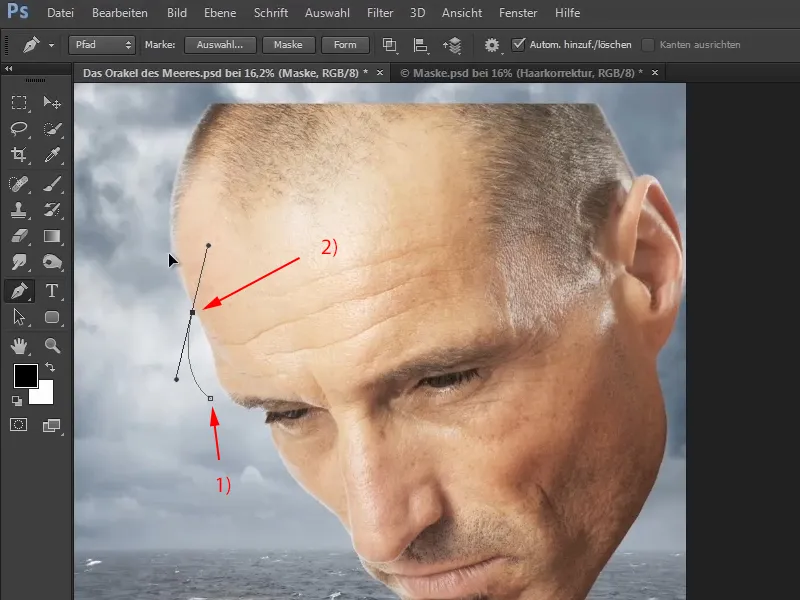The height and width of the screenshot is (600, 800).
Task: Click the white background color swatch
Action: click(45, 396)
